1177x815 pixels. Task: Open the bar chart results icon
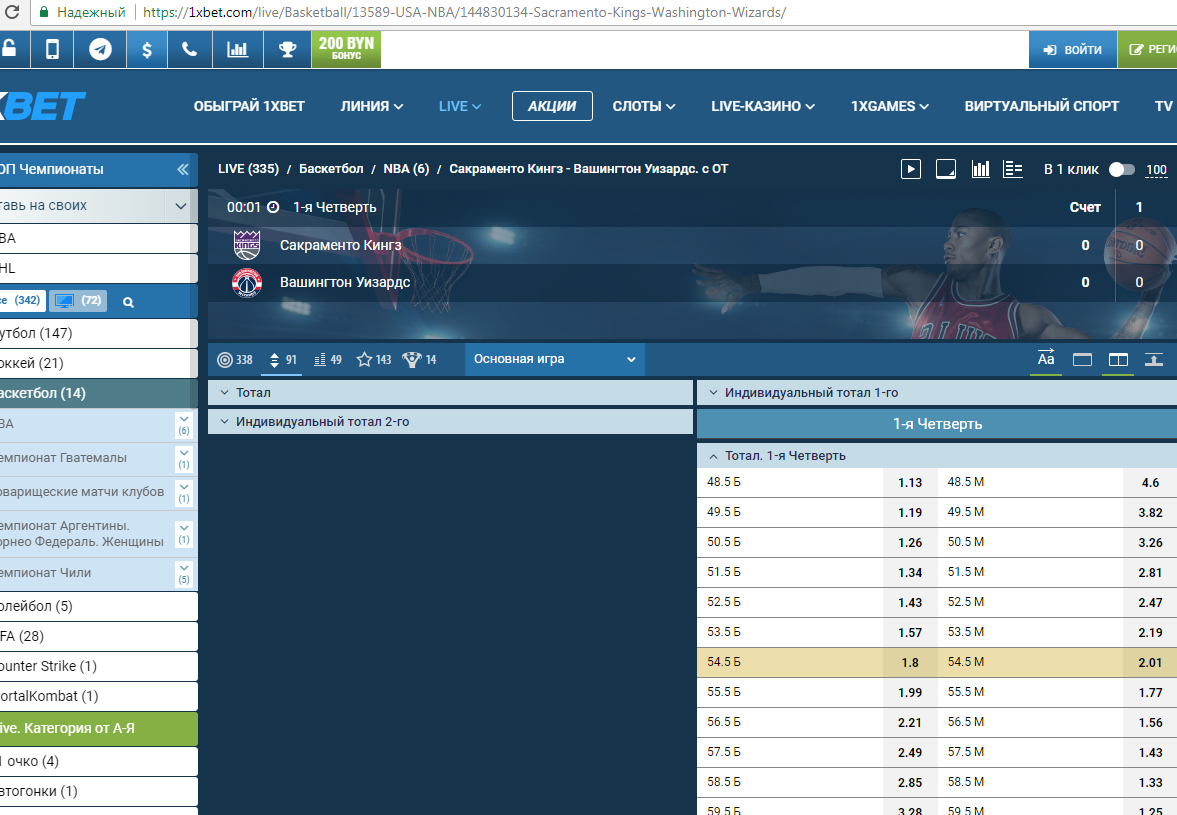point(237,50)
